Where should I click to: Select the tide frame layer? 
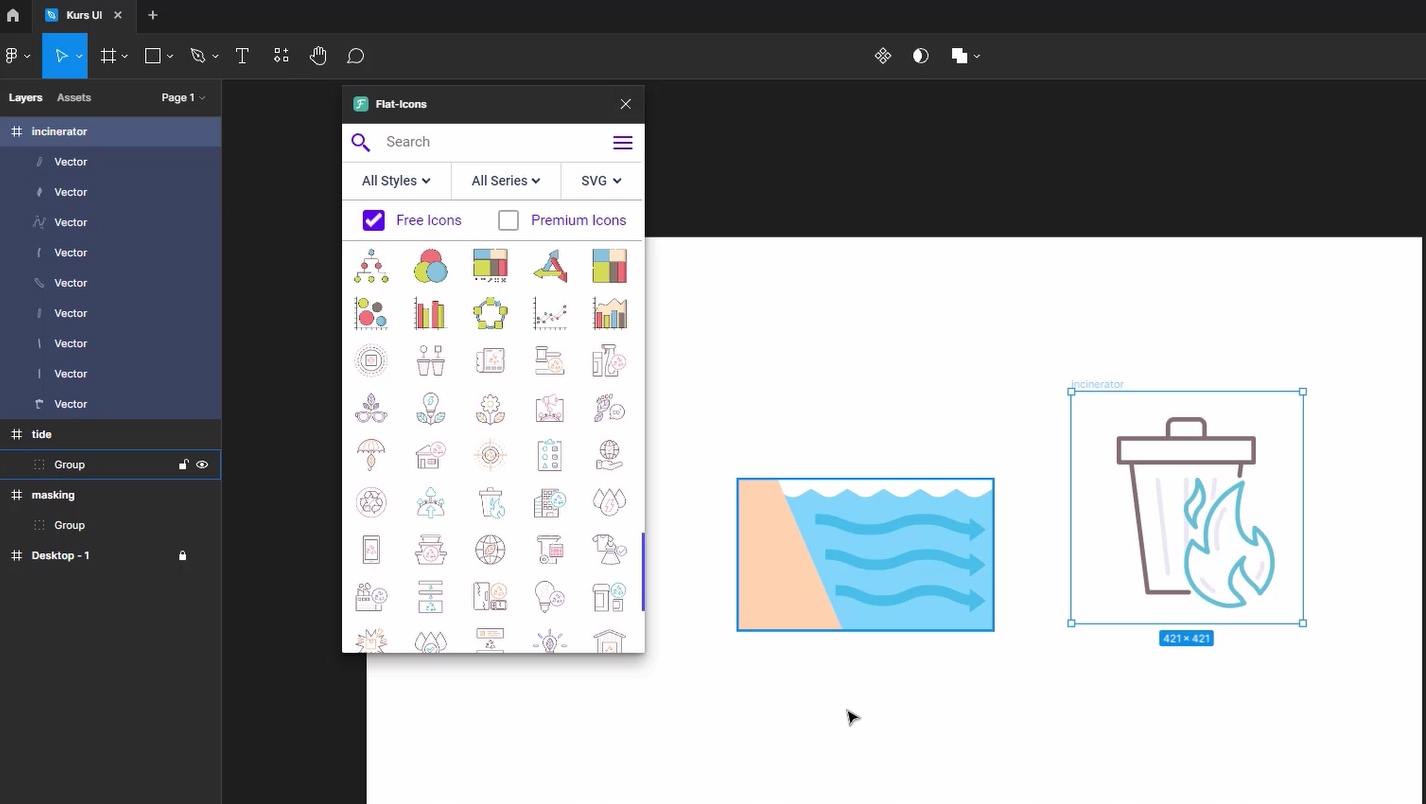(x=110, y=435)
